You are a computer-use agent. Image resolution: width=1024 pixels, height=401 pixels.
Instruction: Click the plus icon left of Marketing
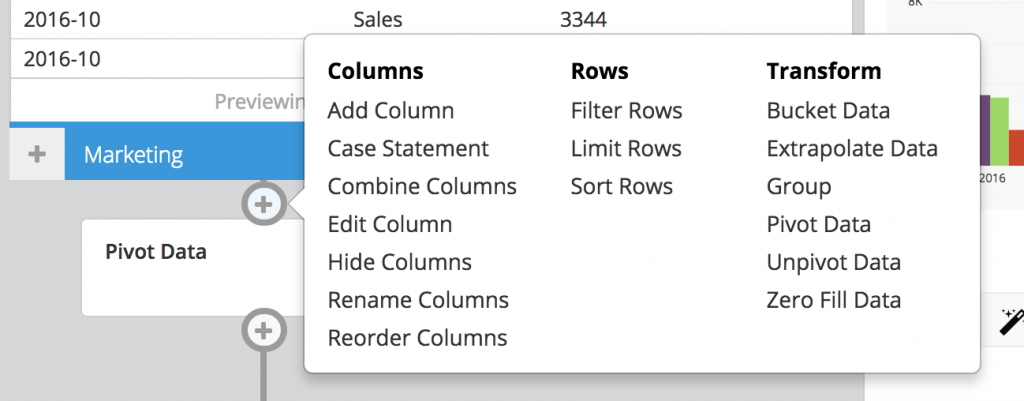[37, 154]
